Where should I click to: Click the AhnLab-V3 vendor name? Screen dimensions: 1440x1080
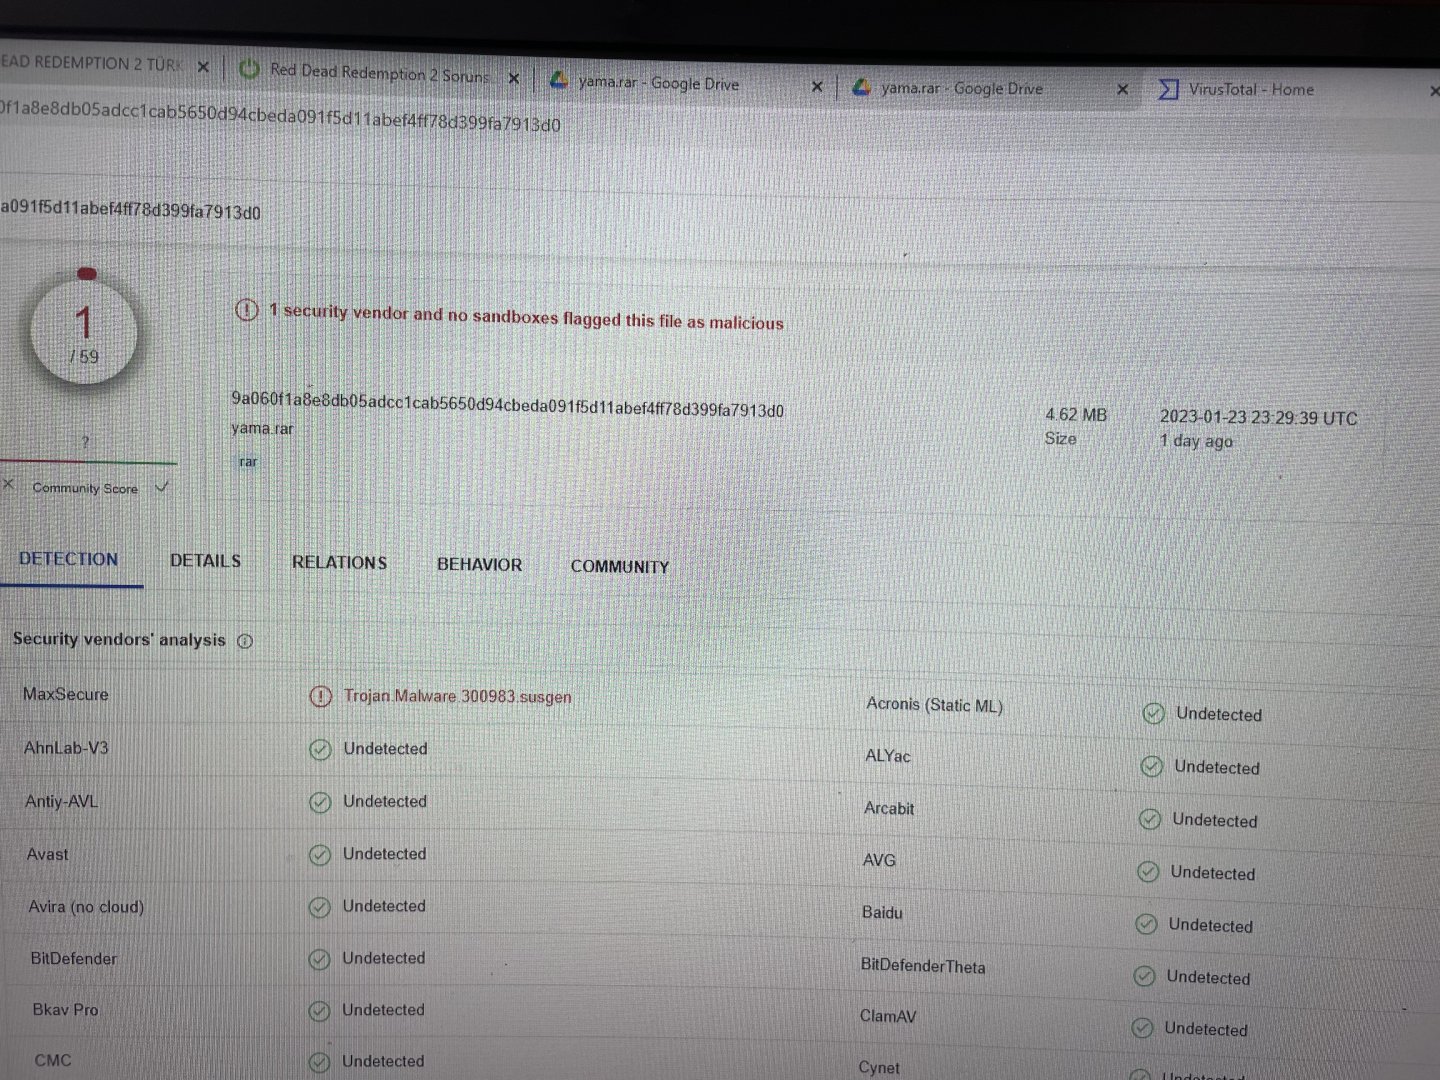pyautogui.click(x=66, y=748)
